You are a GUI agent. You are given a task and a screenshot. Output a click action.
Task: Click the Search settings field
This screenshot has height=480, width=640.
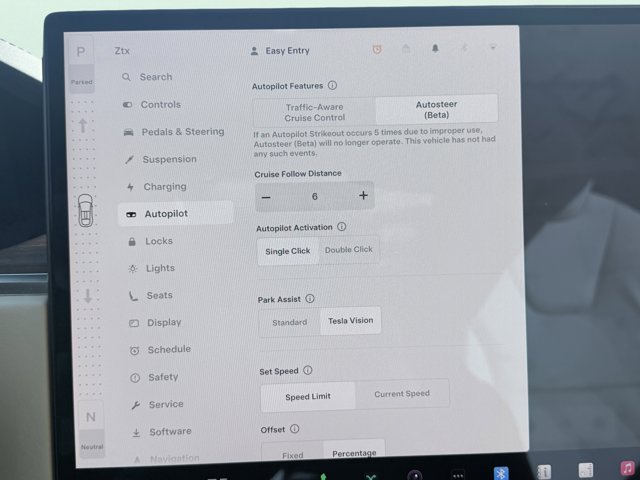click(x=155, y=77)
